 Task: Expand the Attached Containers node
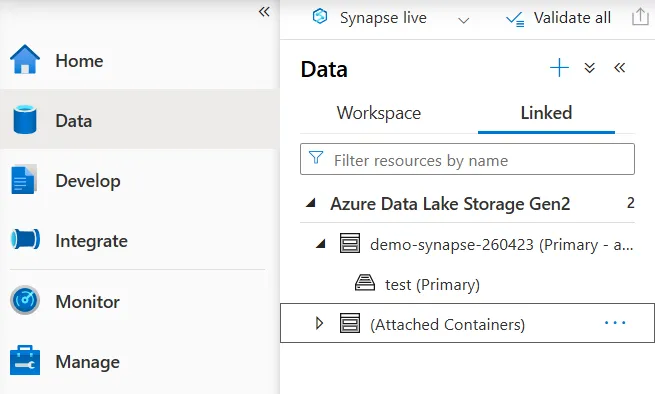pyautogui.click(x=320, y=323)
